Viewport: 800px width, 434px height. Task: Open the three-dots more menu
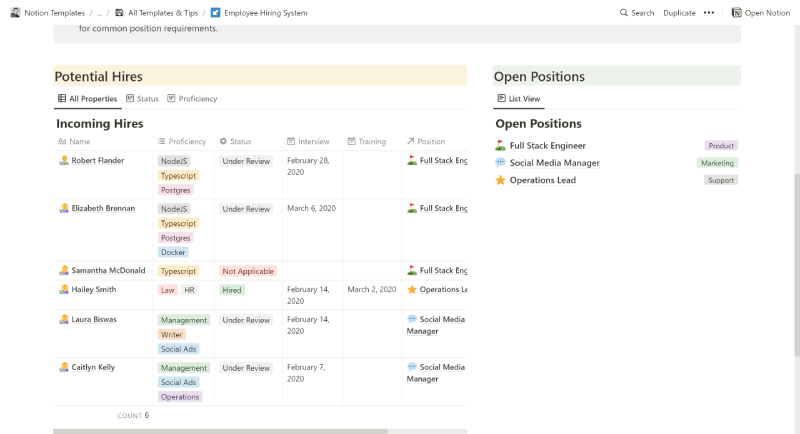(709, 13)
